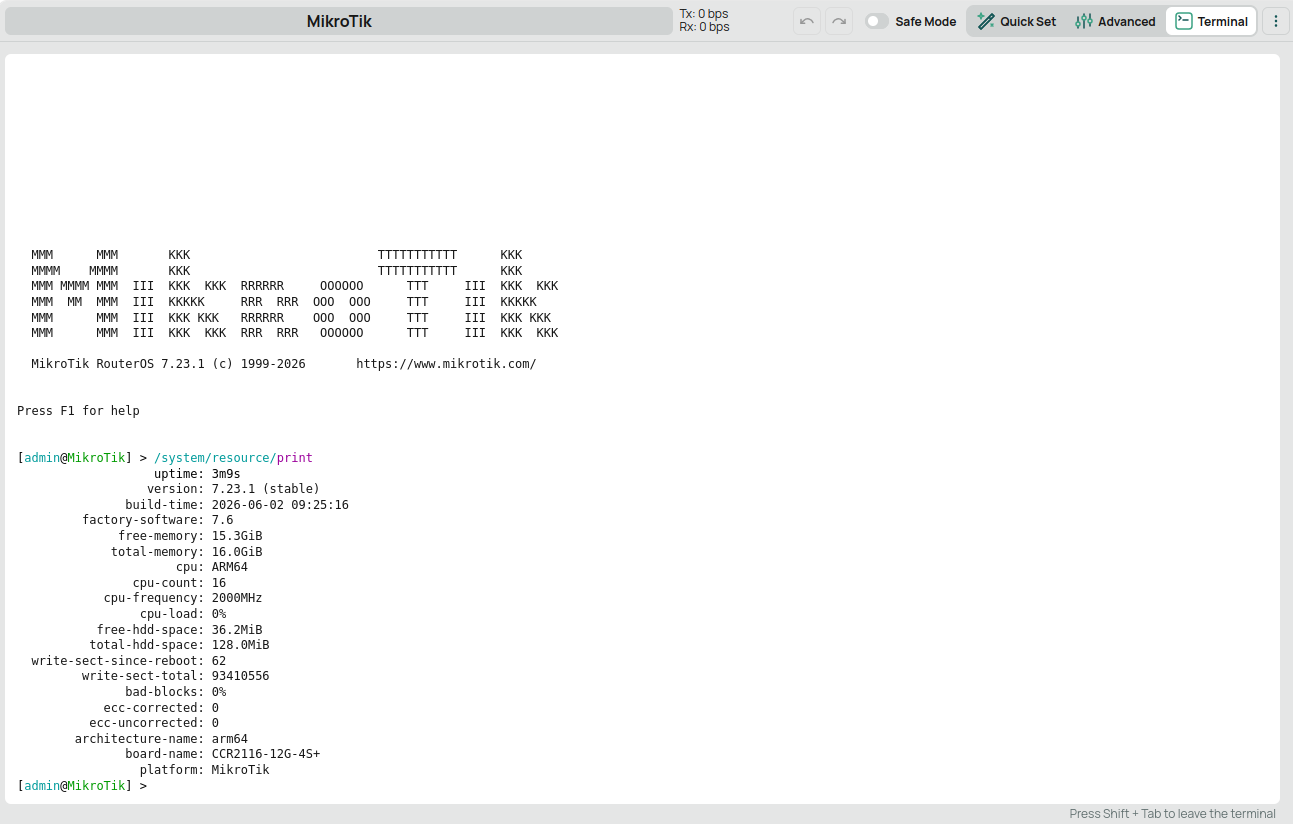Click the Quick Set wand icon
This screenshot has width=1293, height=824.
point(986,21)
